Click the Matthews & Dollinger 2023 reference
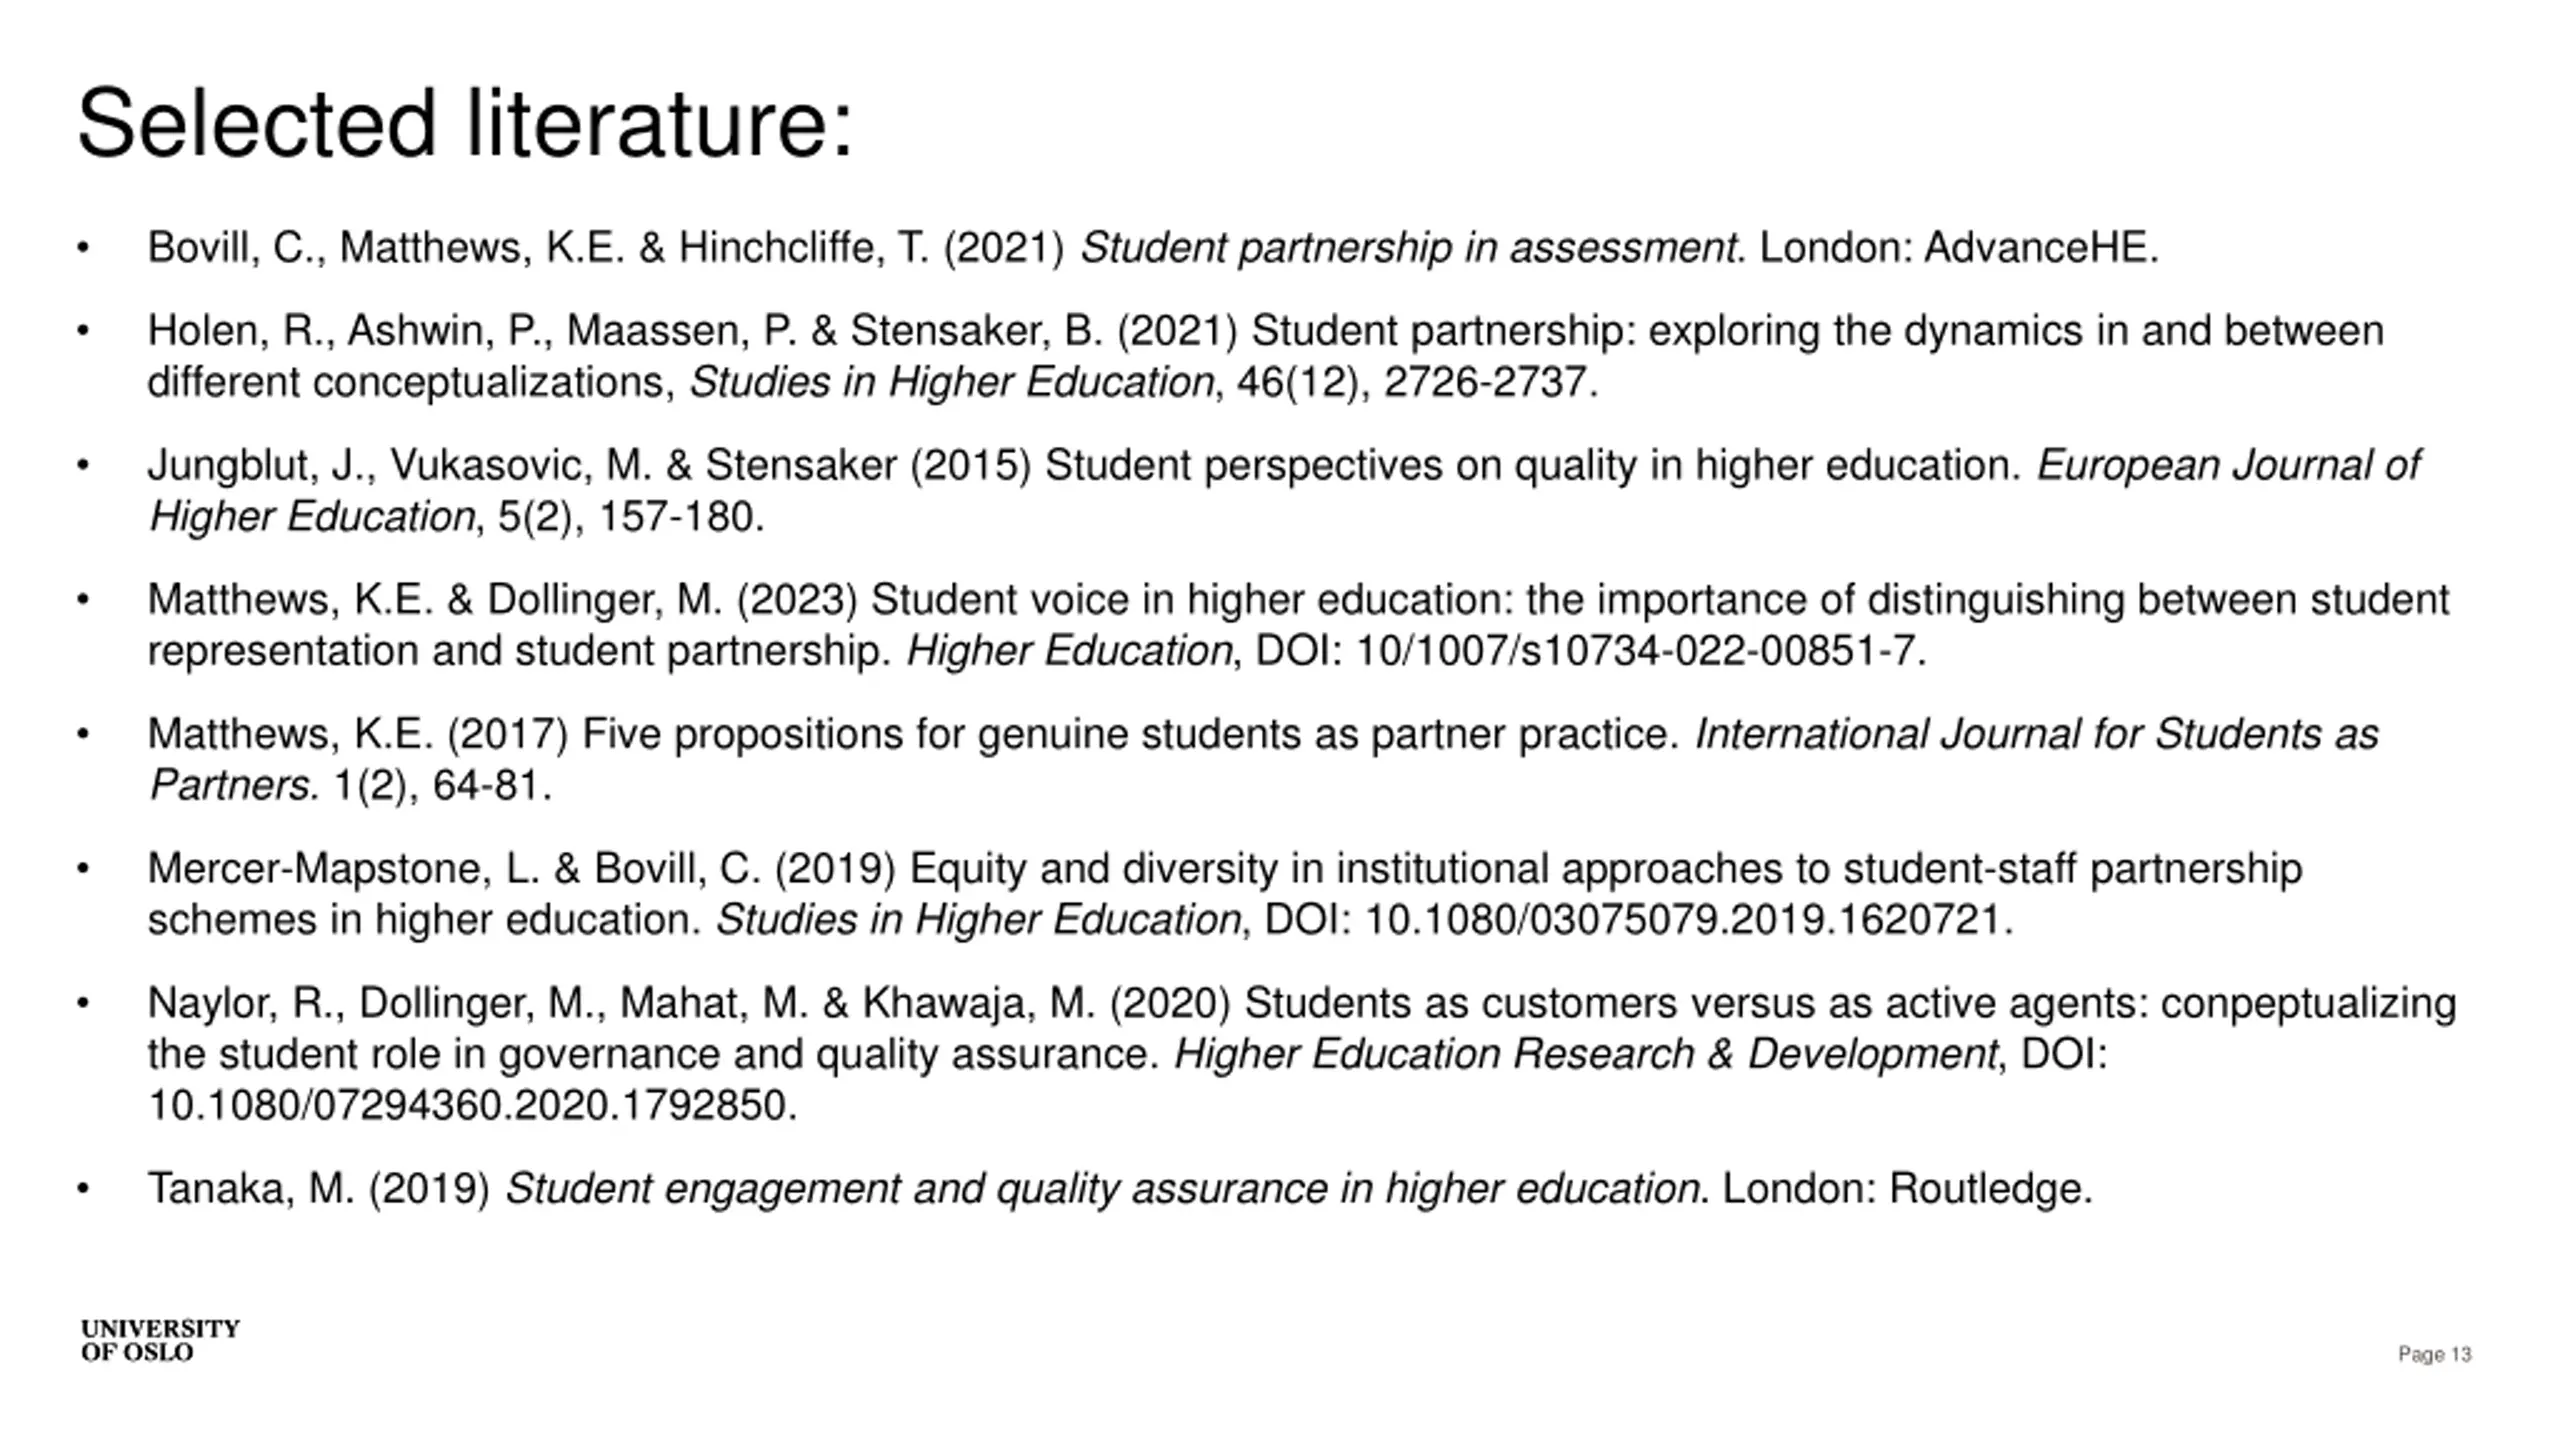 (1298, 625)
